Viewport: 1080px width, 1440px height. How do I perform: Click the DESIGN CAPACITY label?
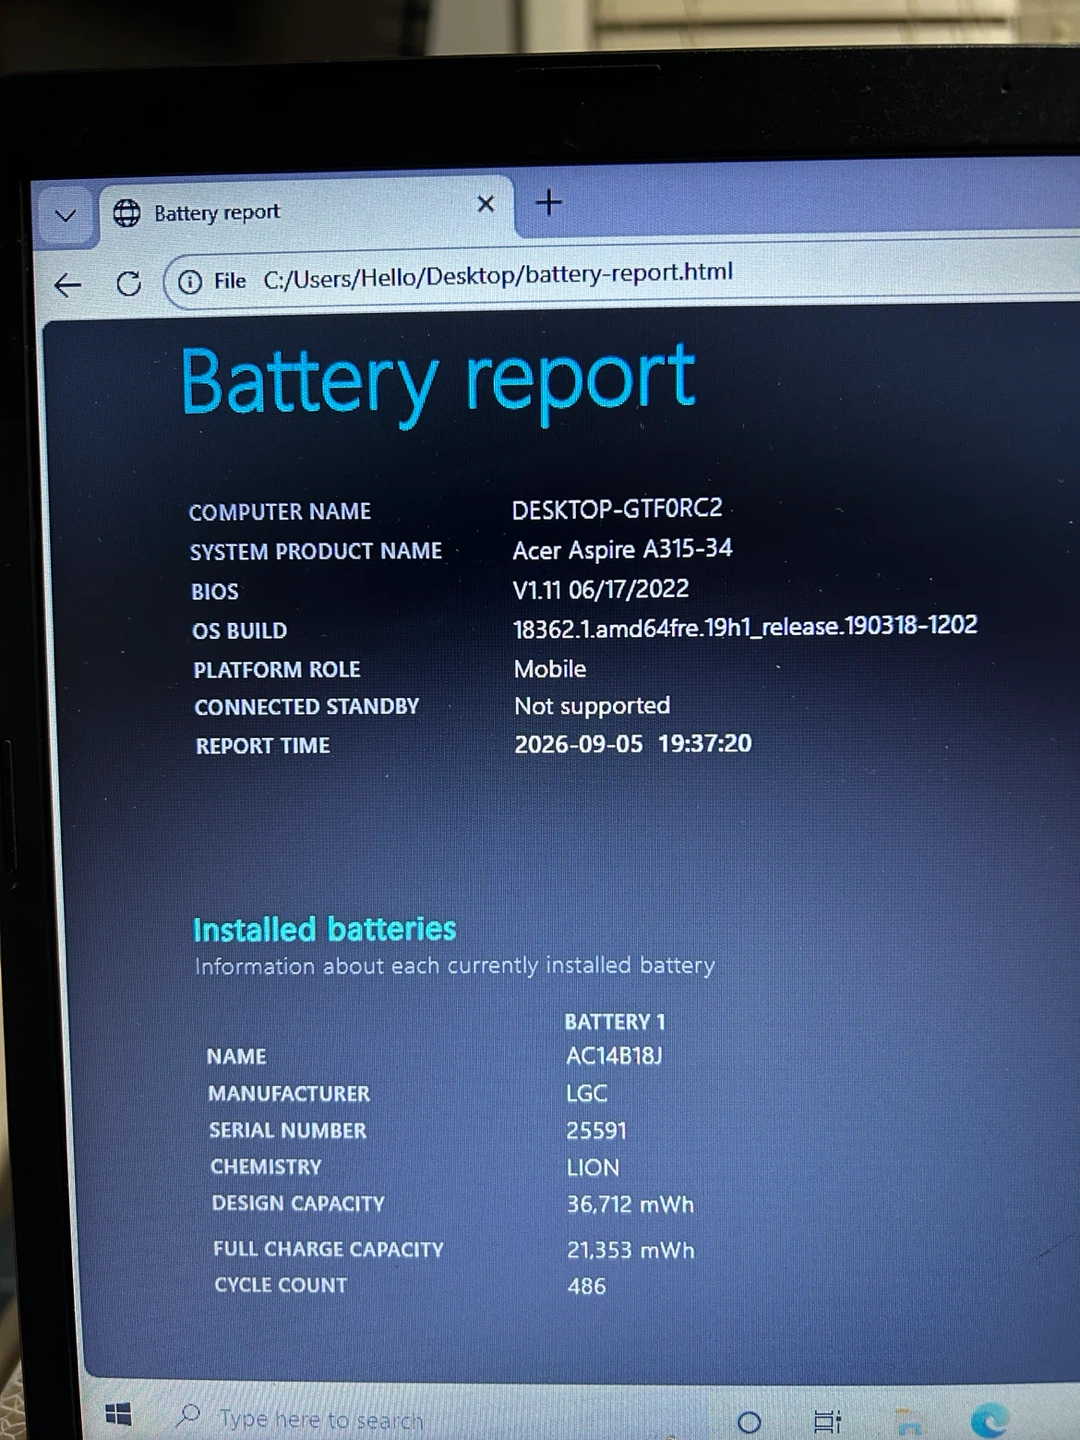click(298, 1203)
